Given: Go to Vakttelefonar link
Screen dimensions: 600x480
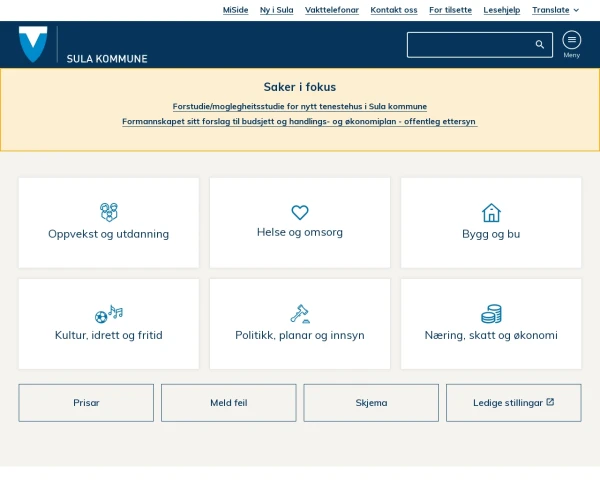Looking at the screenshot, I should (x=331, y=10).
